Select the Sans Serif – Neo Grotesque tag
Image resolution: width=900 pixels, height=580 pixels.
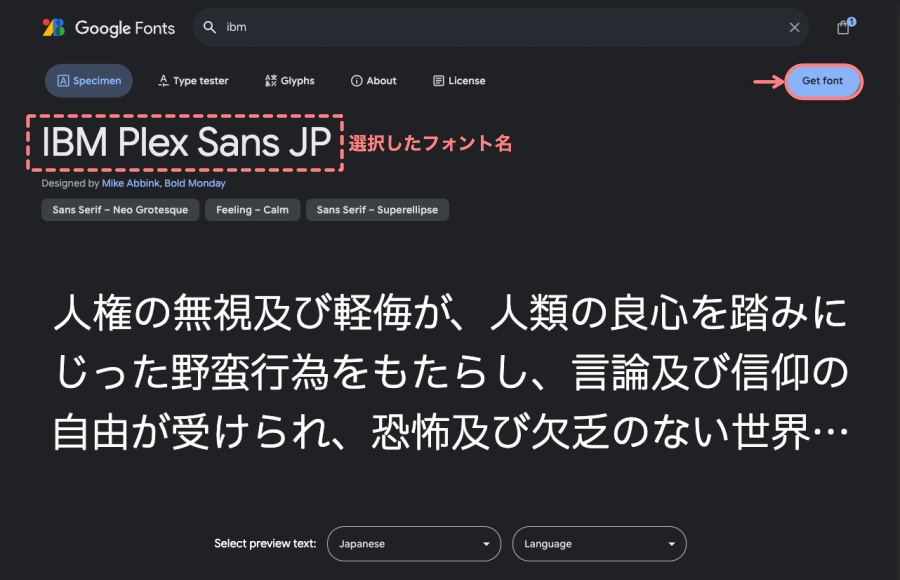tap(120, 210)
